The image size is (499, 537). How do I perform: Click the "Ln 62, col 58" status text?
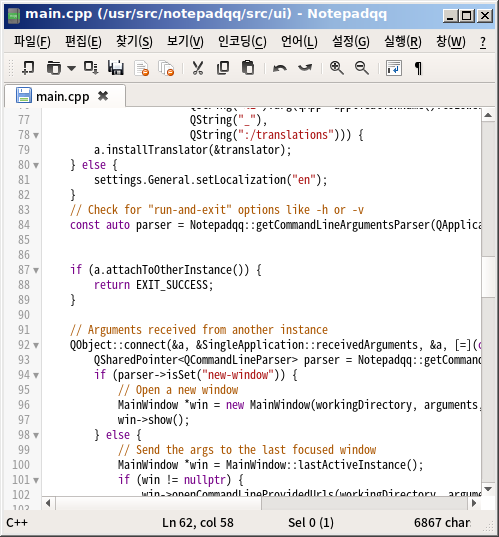point(198,523)
